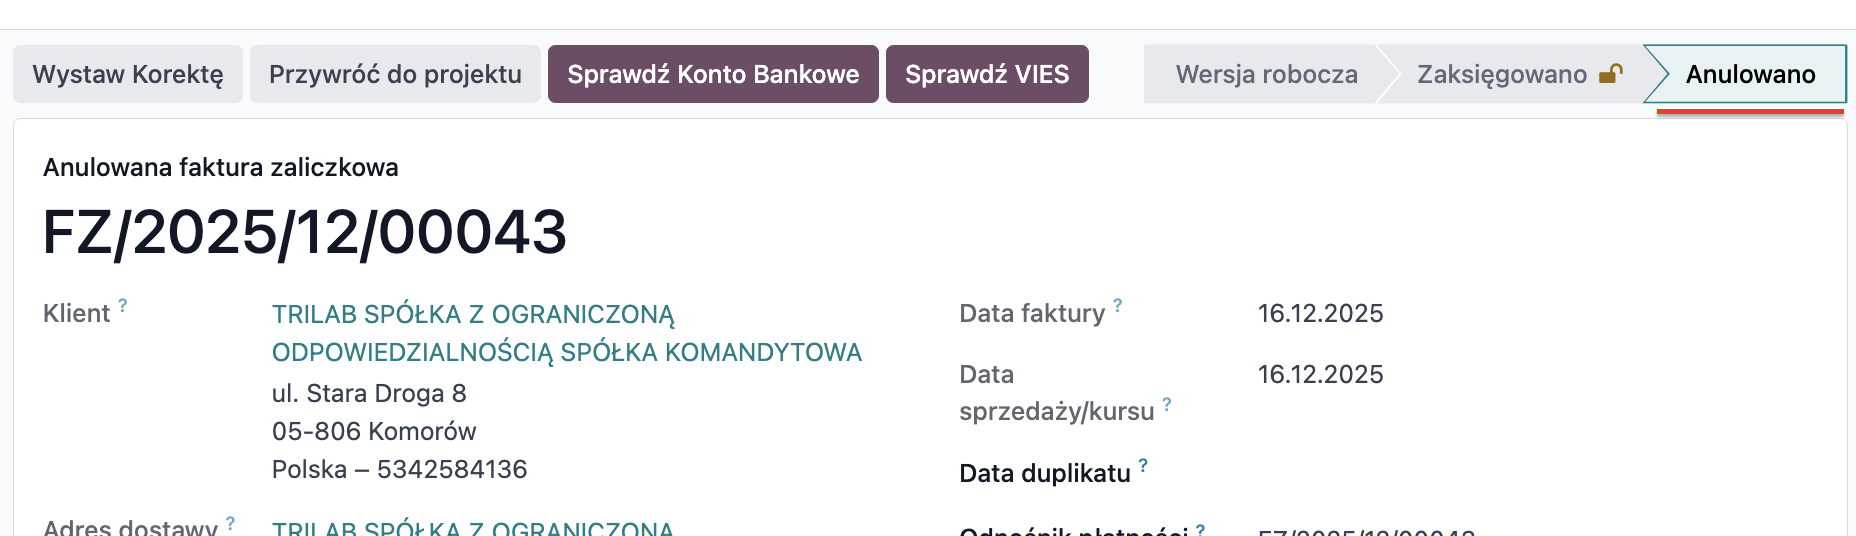
Task: Click the Data faktury date value
Action: [1320, 314]
